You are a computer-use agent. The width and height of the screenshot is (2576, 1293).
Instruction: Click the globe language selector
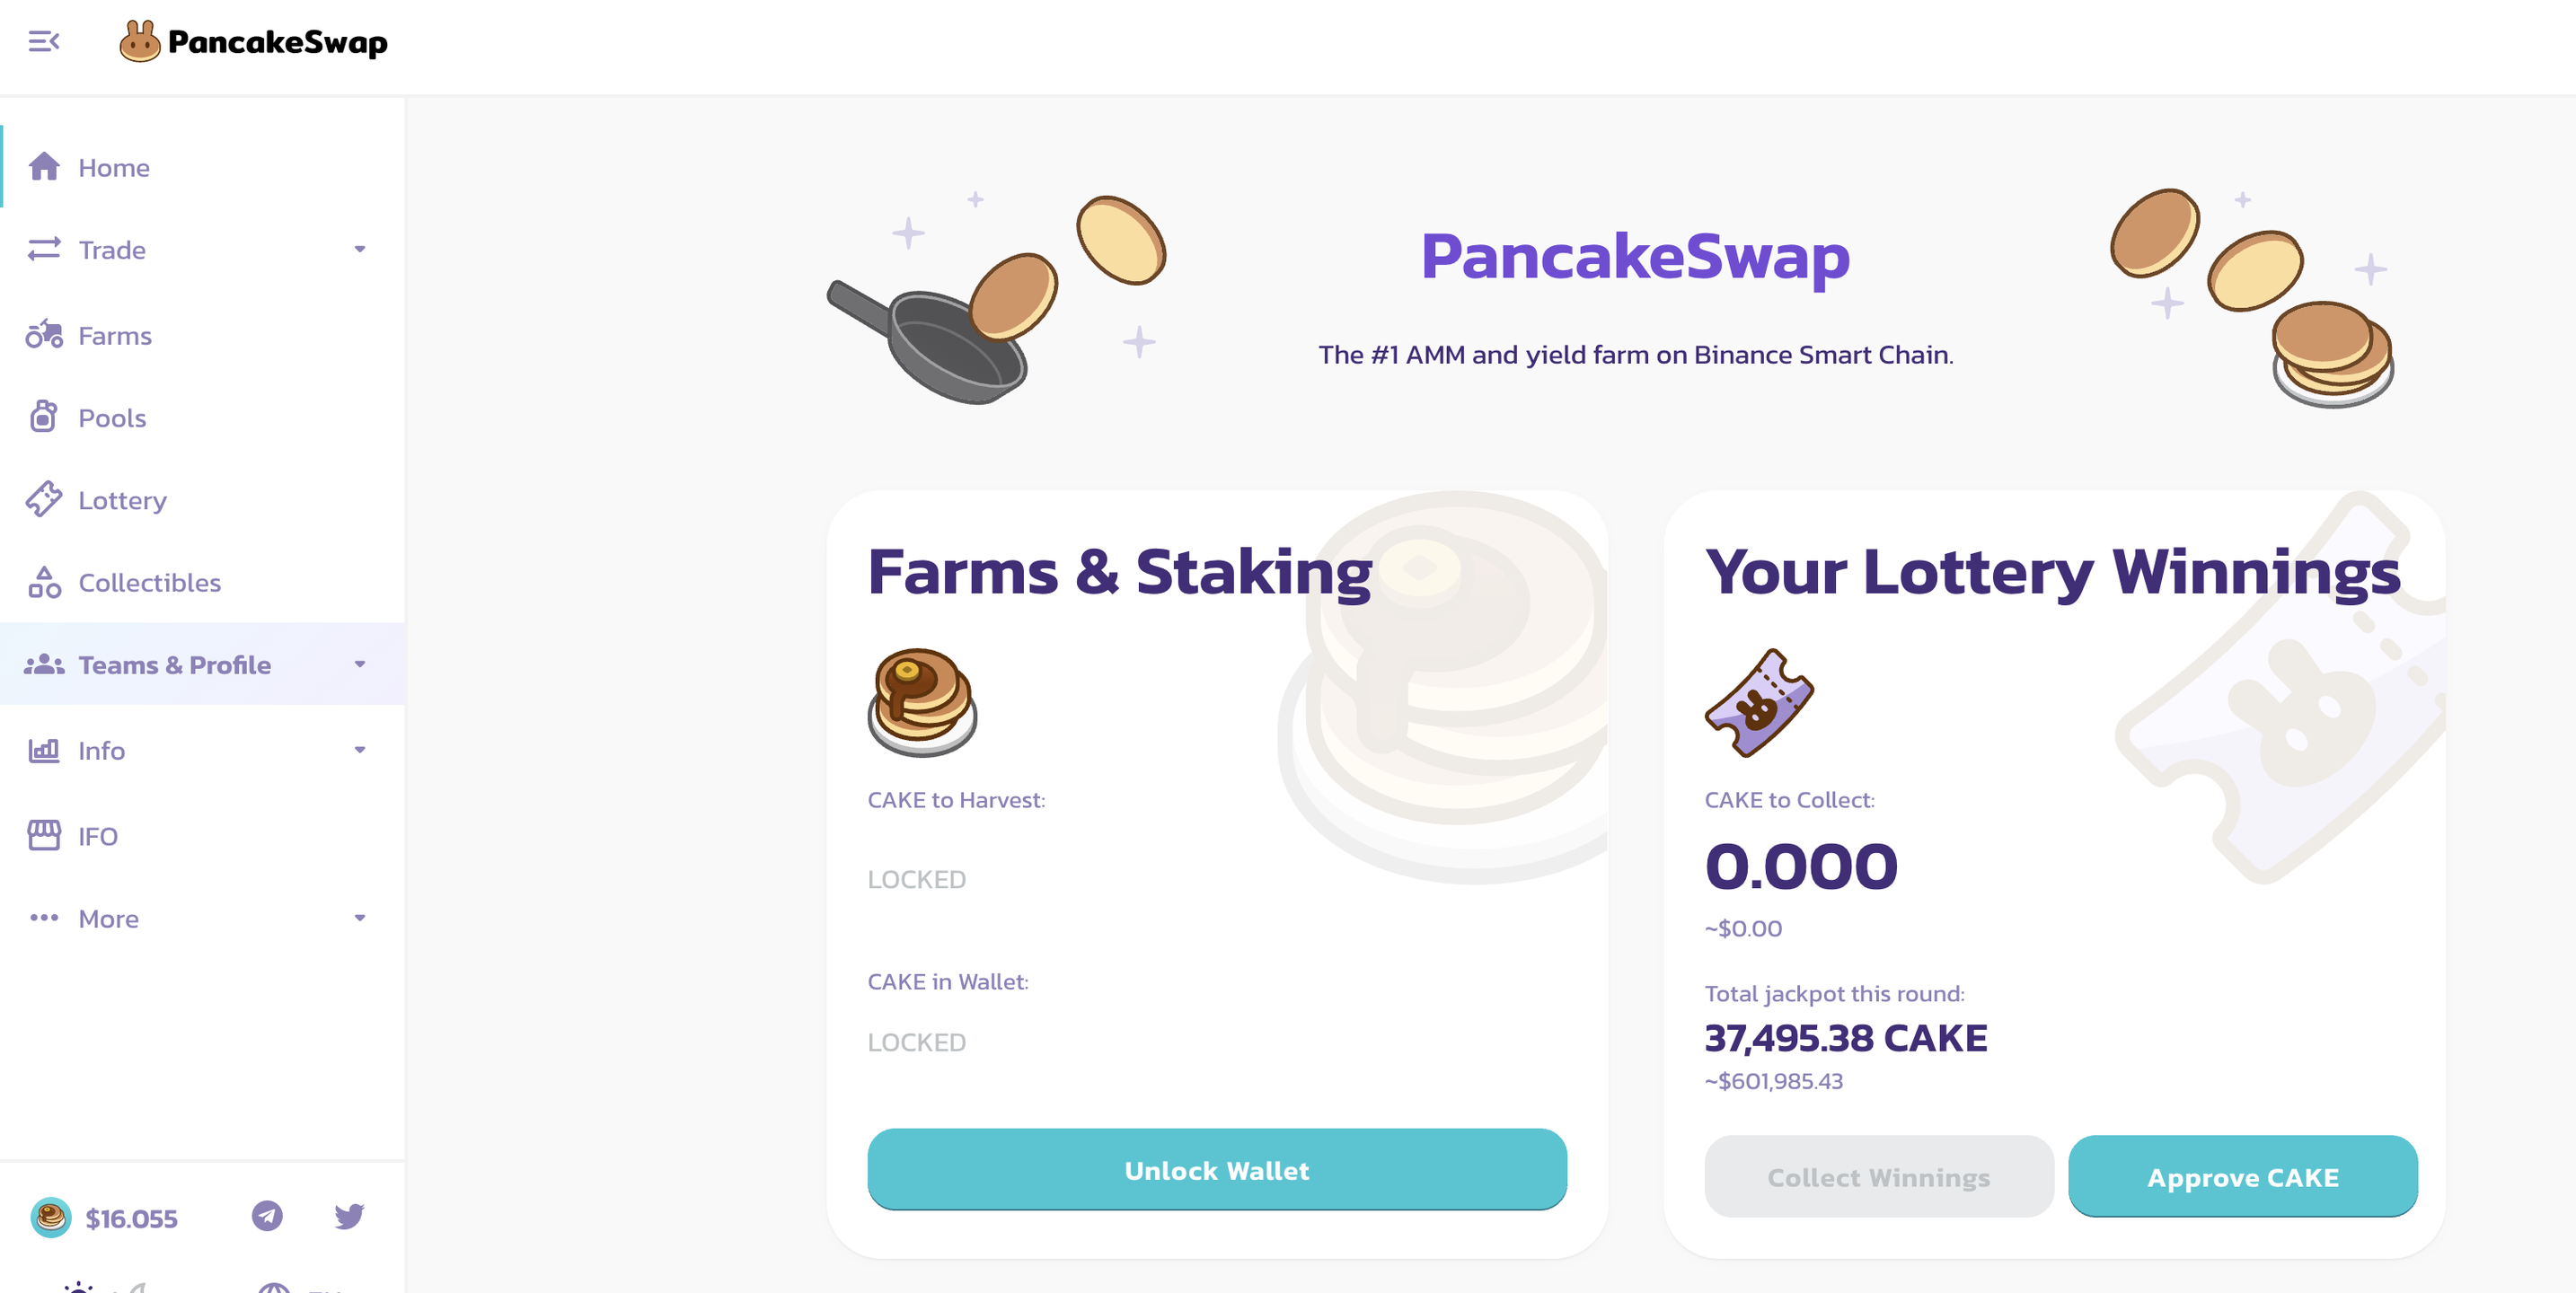point(275,1288)
